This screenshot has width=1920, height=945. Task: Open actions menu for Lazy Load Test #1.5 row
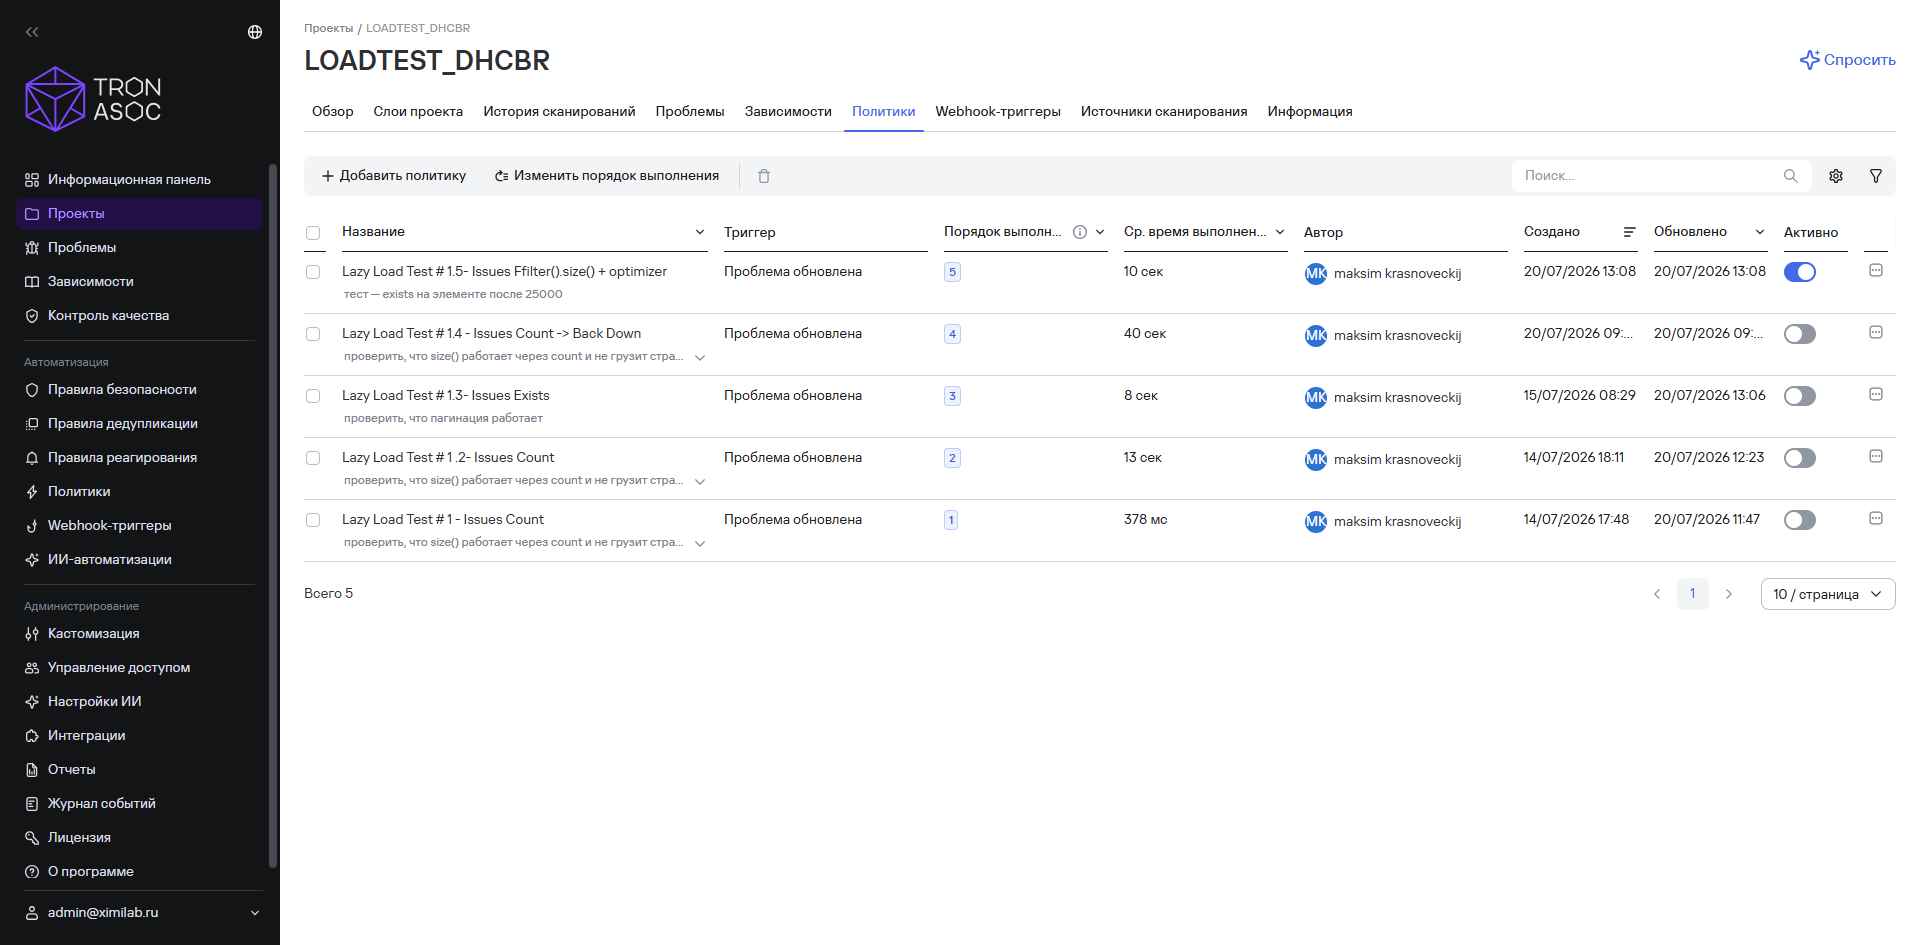click(x=1876, y=270)
